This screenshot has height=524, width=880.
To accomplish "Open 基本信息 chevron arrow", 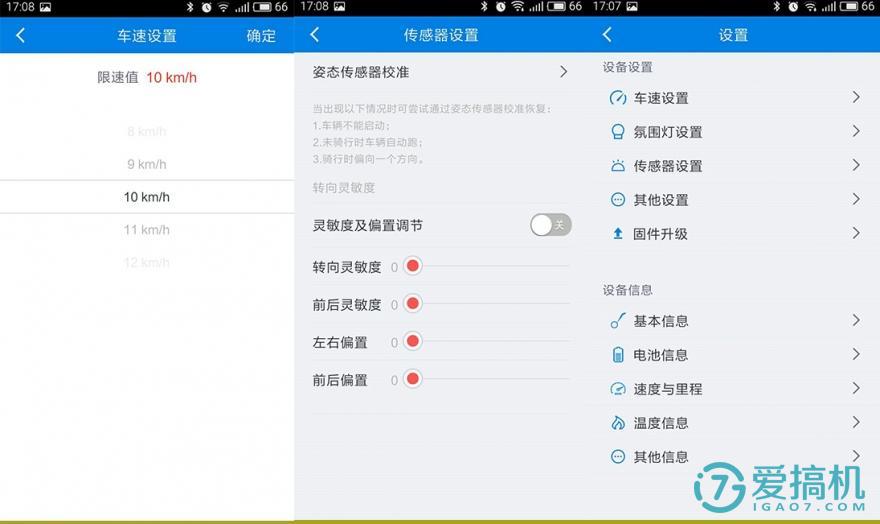I will (x=856, y=320).
